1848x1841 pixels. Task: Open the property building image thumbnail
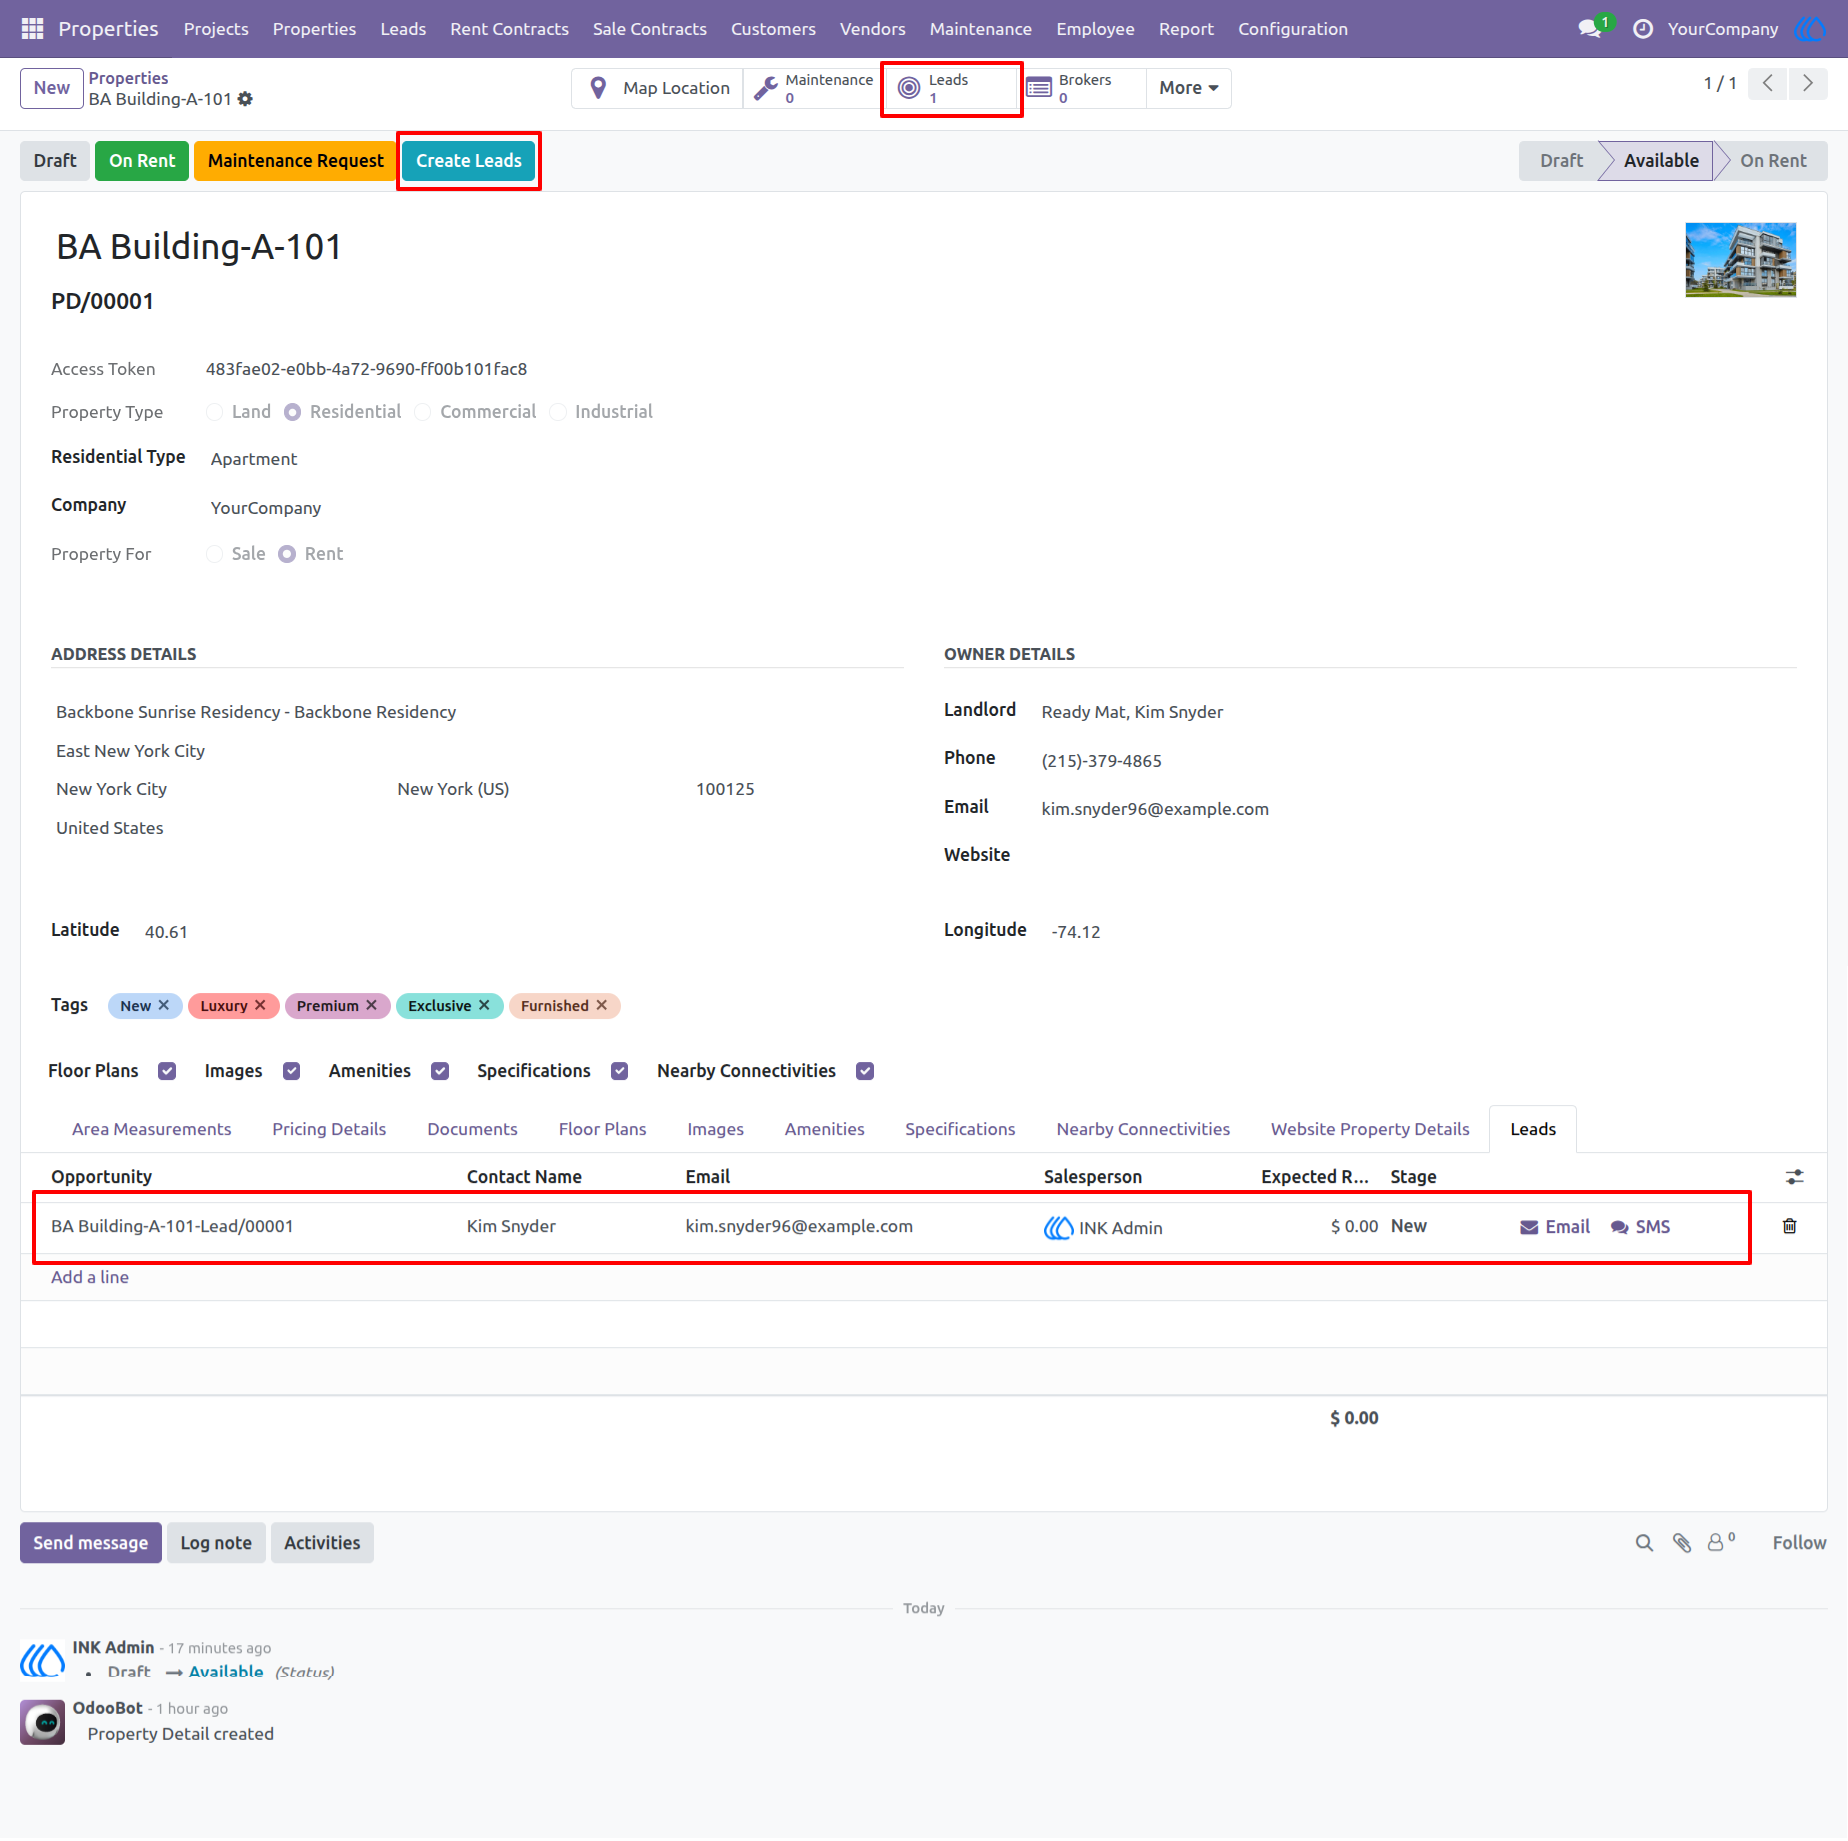coord(1740,260)
